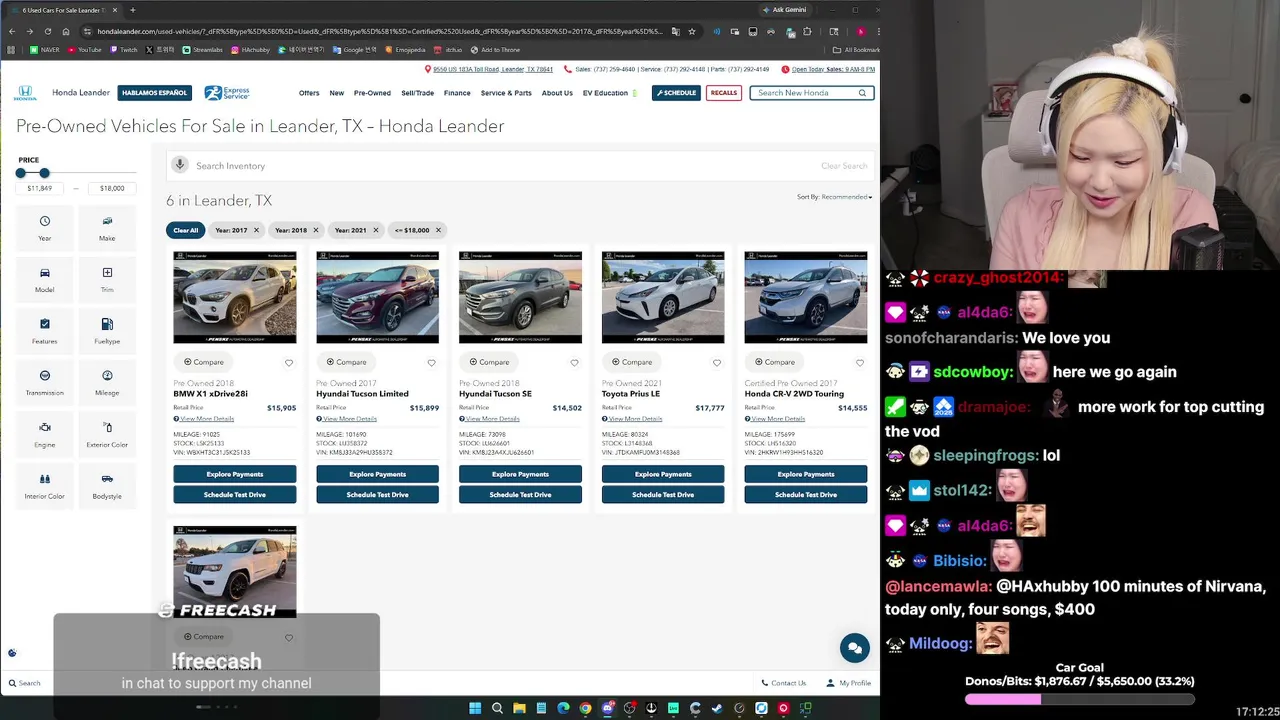This screenshot has height=720, width=1280.
Task: Favorite the Hyundai Tucson SE with heart
Action: point(575,363)
